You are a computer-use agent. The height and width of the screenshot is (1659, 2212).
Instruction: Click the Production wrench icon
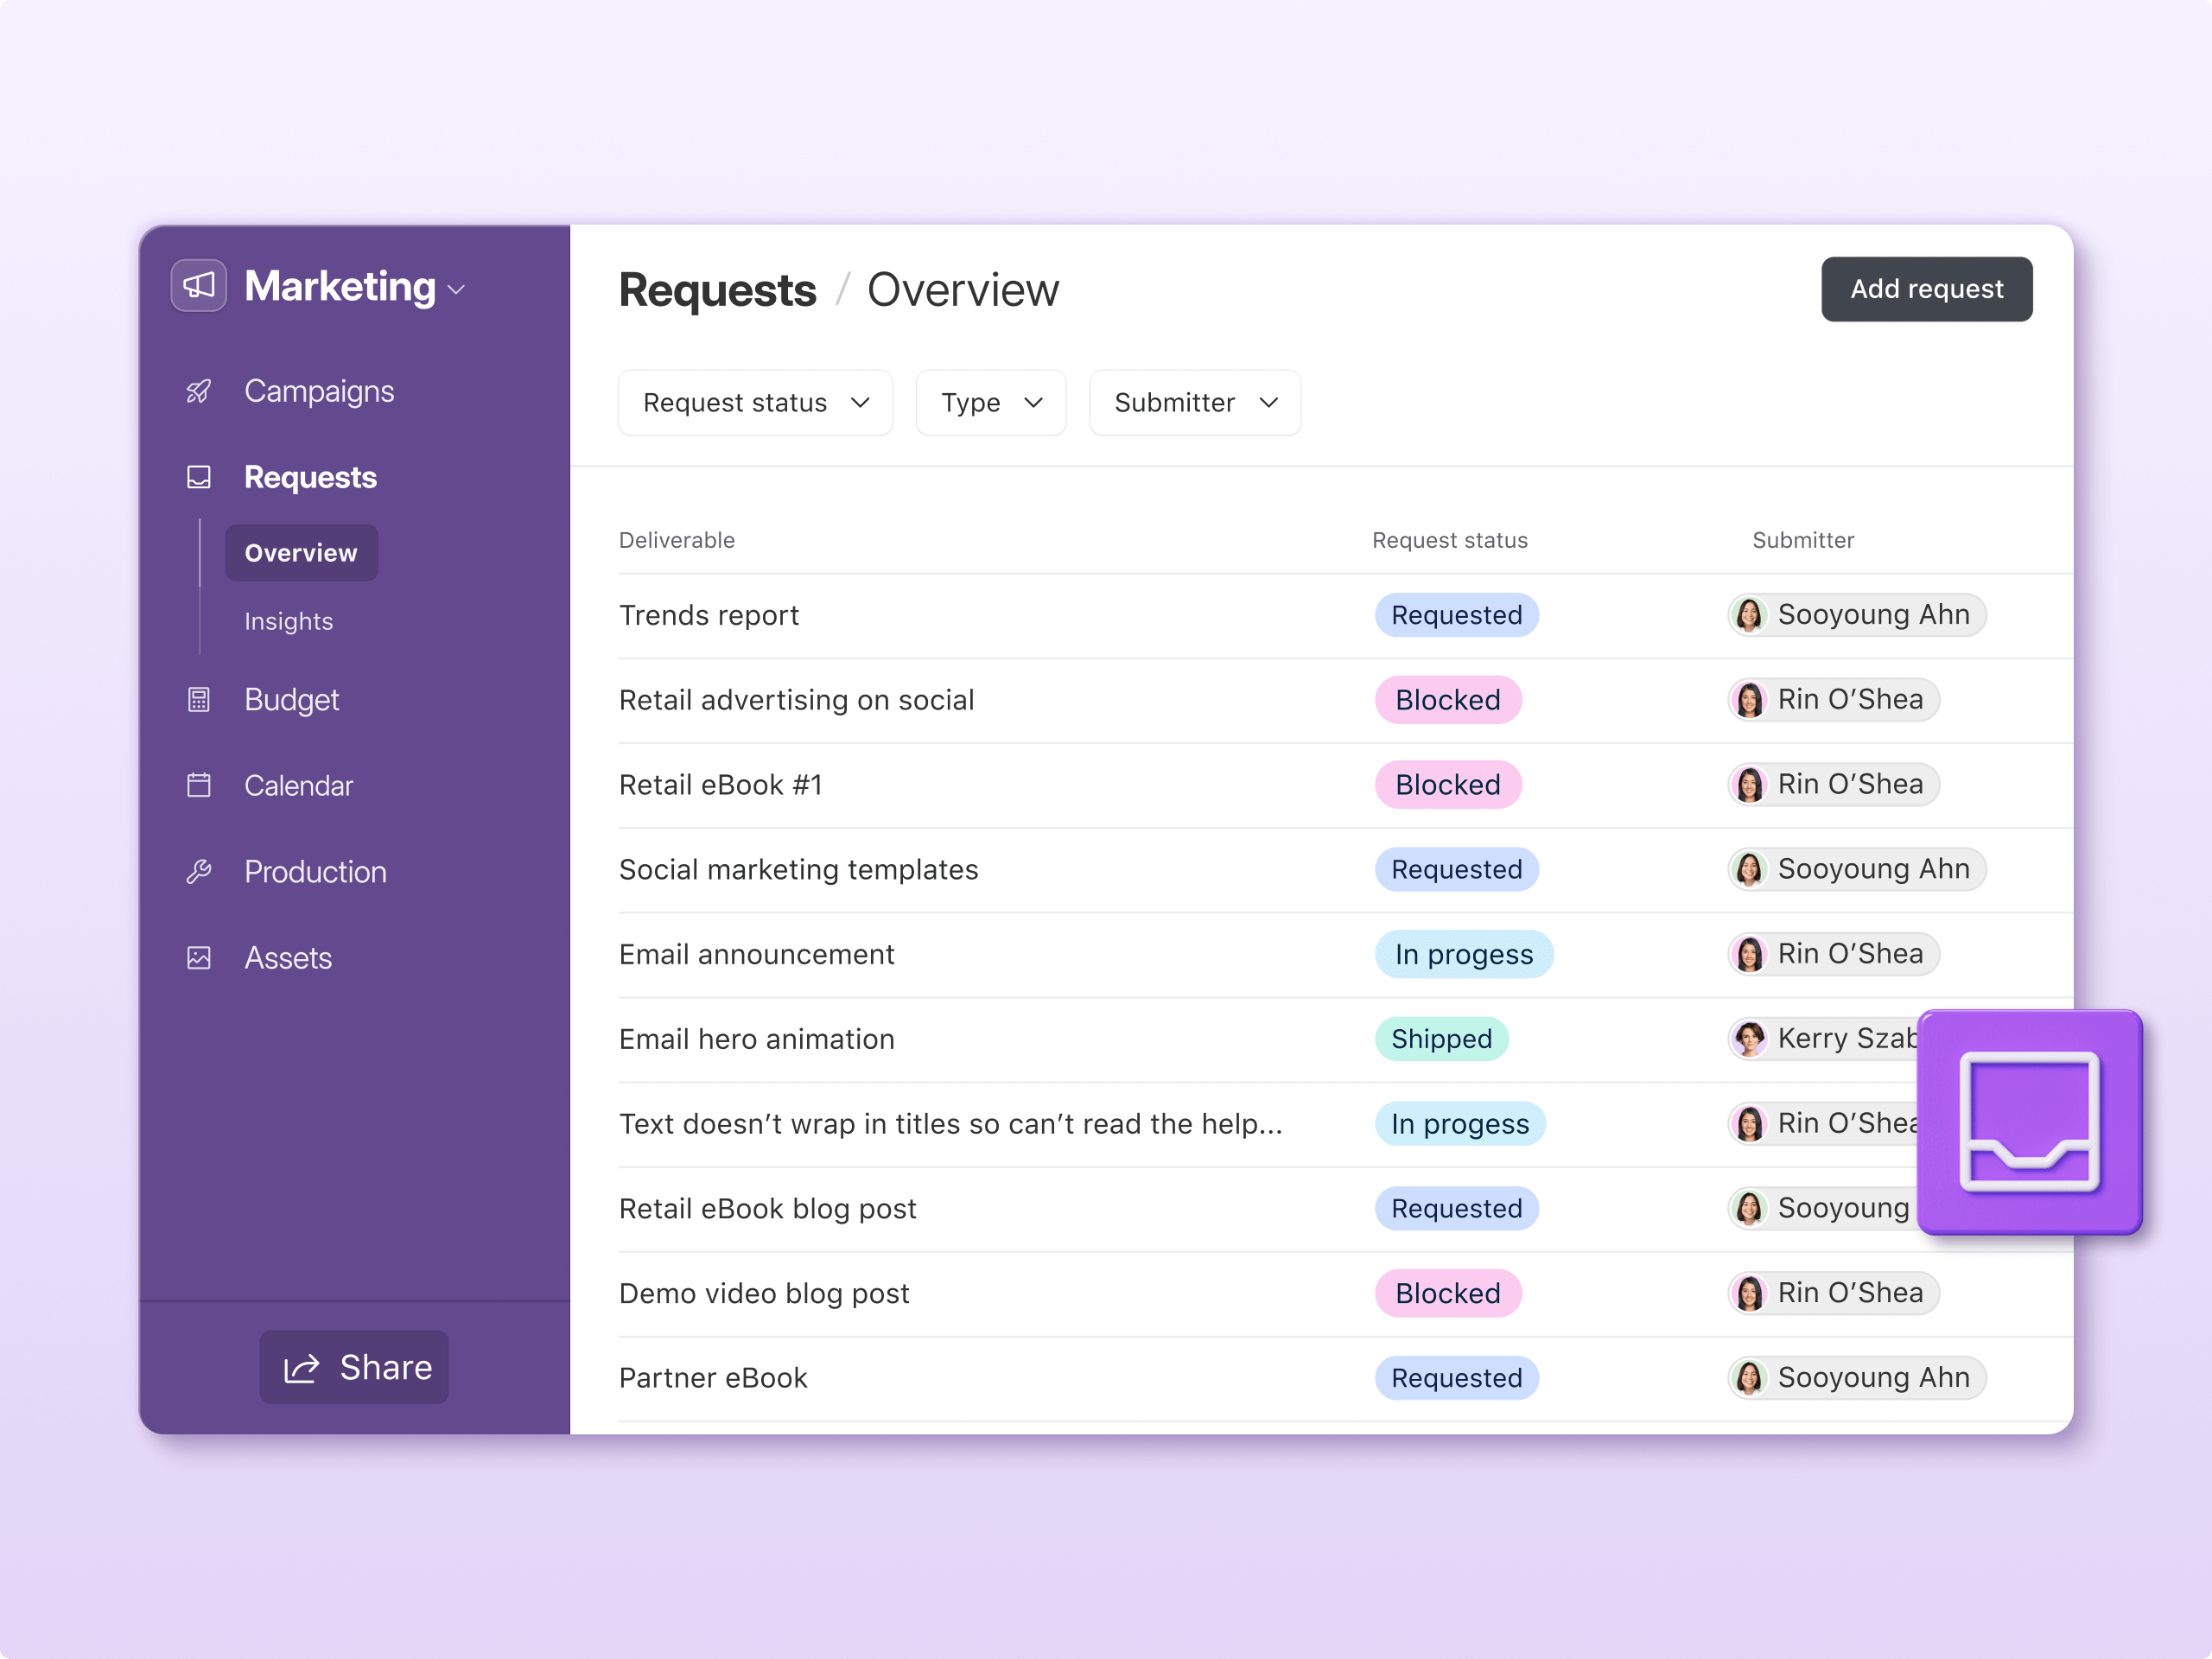pyautogui.click(x=198, y=872)
